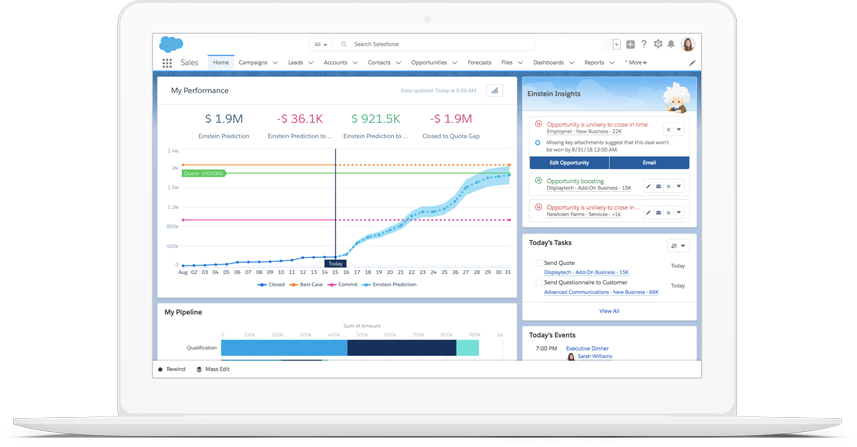Viewport: 857px width, 447px height.
Task: Open the Setup gear icon
Action: pos(658,44)
